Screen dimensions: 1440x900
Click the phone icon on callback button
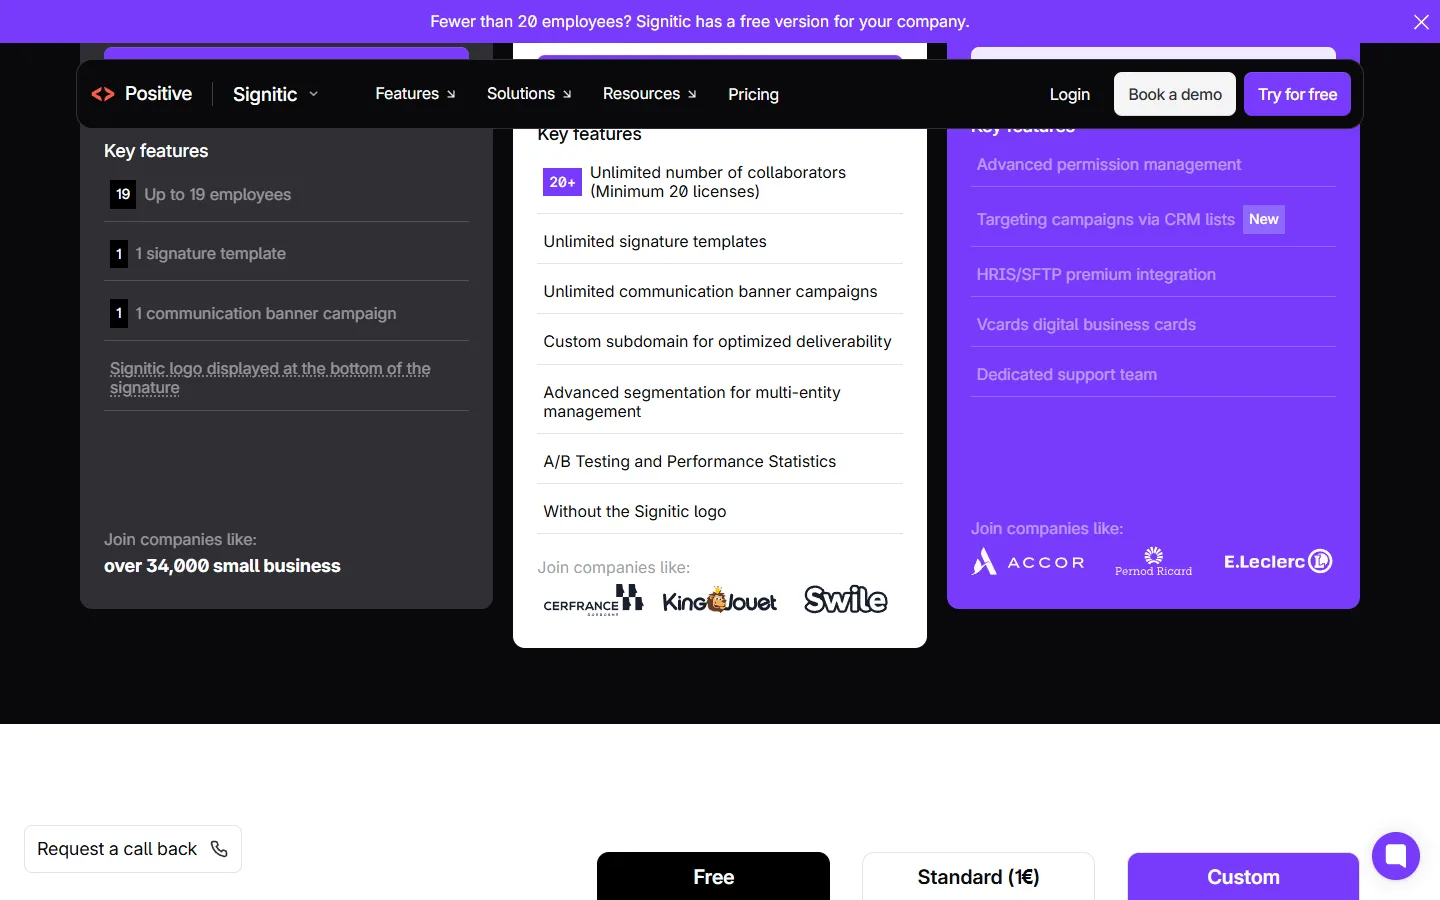(x=219, y=849)
